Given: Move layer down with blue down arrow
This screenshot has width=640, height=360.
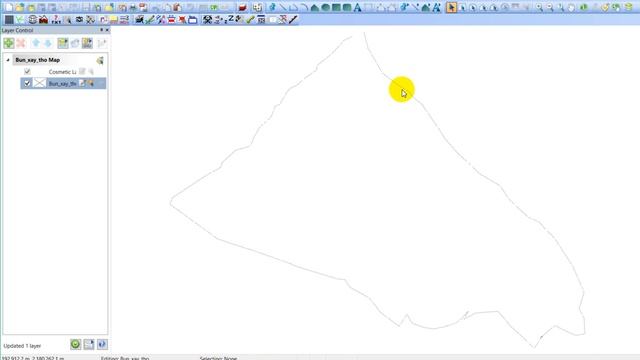Looking at the screenshot, I should [48, 43].
